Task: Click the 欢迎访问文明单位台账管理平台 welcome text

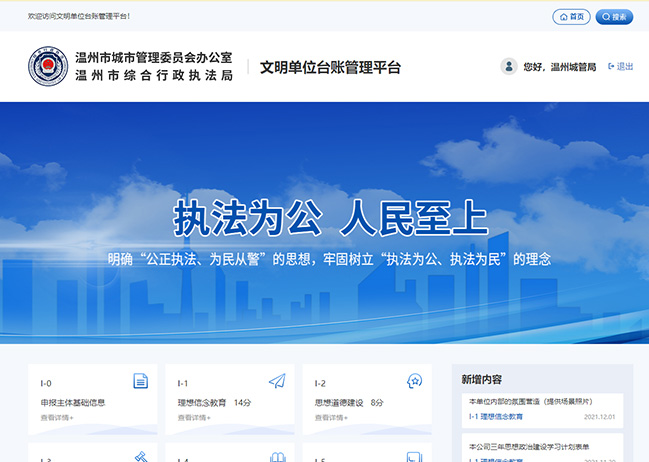Action: click(x=79, y=17)
